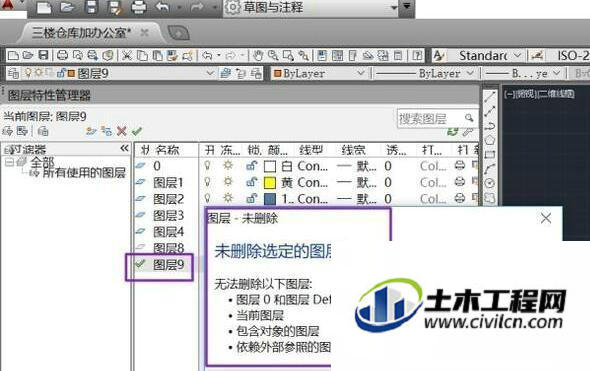Click the New Property Filter icon
590x371 pixels.
7,131
